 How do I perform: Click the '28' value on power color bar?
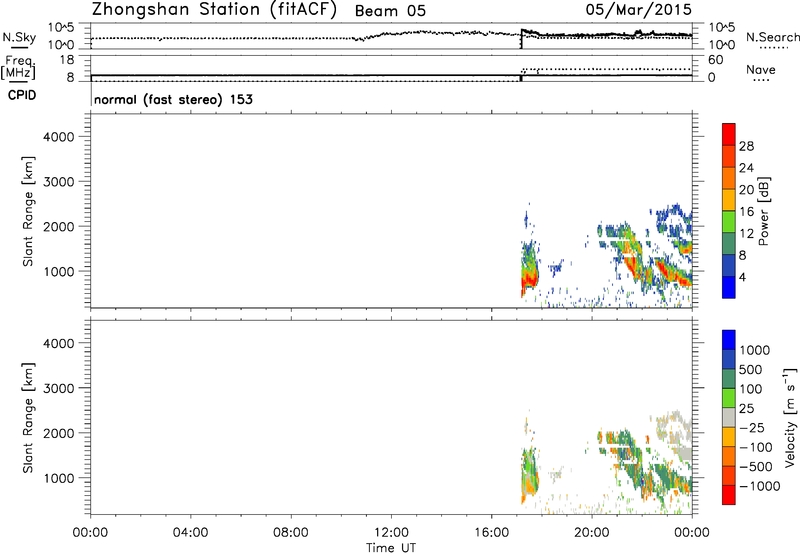pyautogui.click(x=746, y=146)
